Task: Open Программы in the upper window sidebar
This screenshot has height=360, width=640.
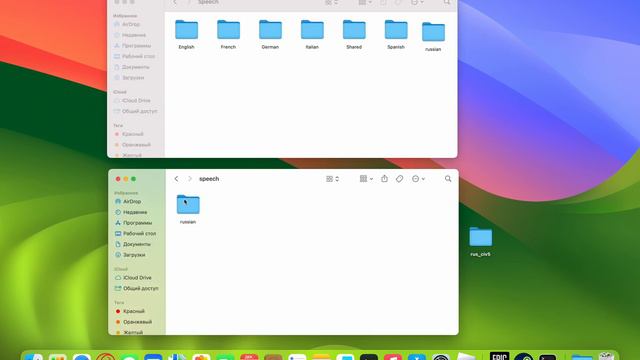Action: pos(135,46)
